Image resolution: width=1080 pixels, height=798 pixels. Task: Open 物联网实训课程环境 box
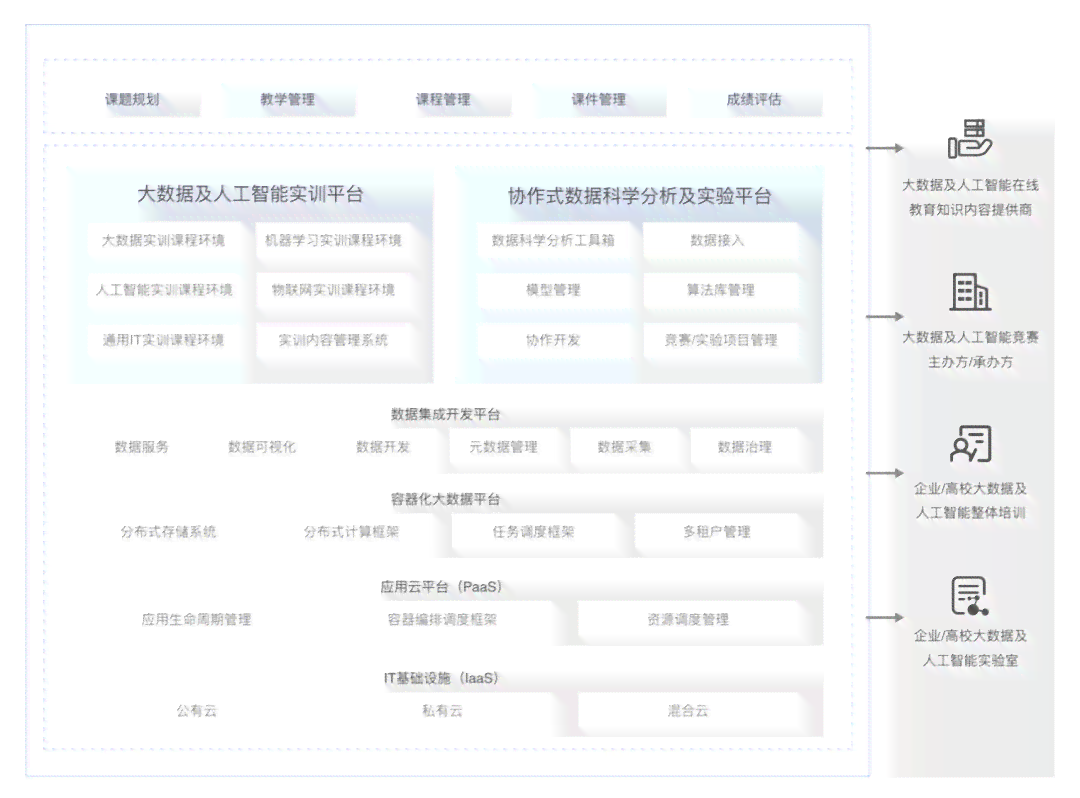click(x=333, y=290)
